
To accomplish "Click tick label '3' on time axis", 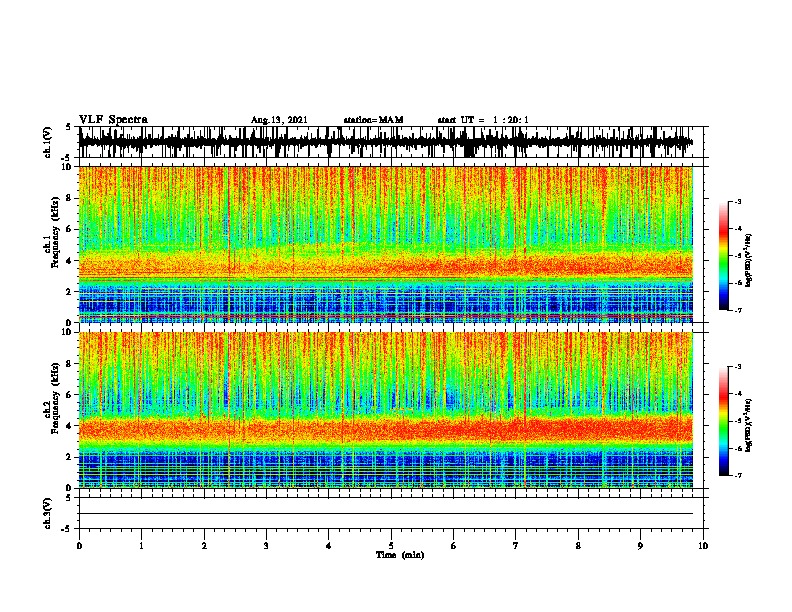I will click(x=266, y=545).
